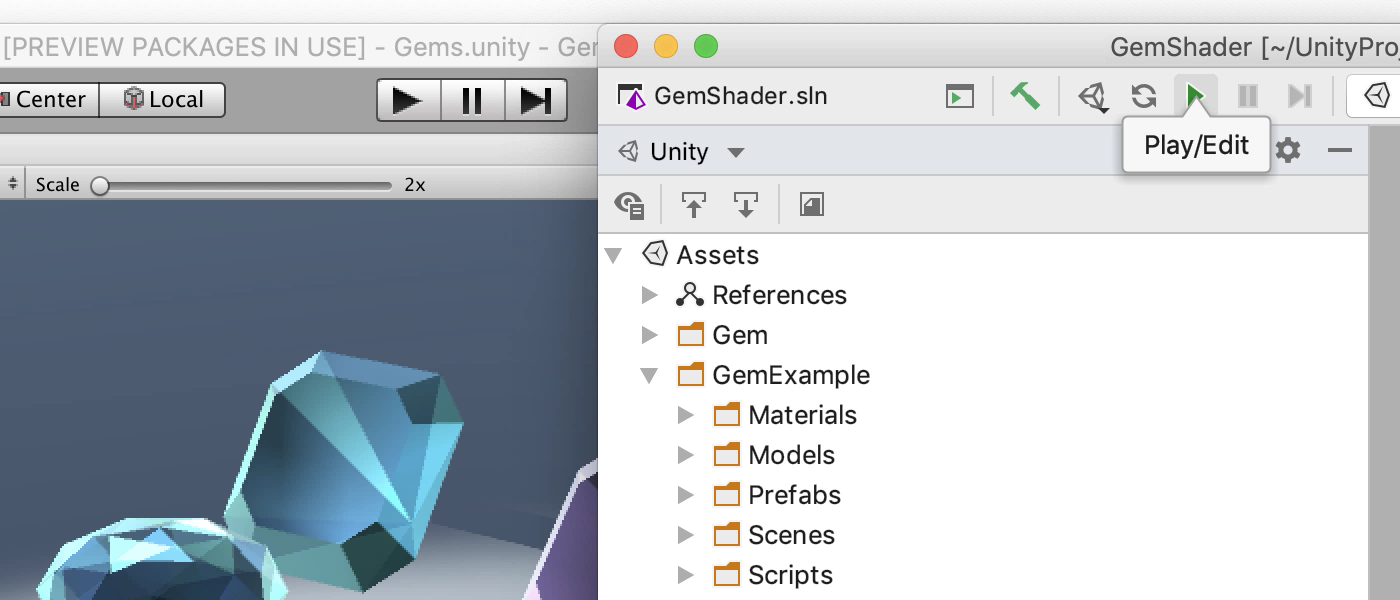This screenshot has width=1400, height=600.
Task: Select the Assets root item
Action: click(x=700, y=255)
